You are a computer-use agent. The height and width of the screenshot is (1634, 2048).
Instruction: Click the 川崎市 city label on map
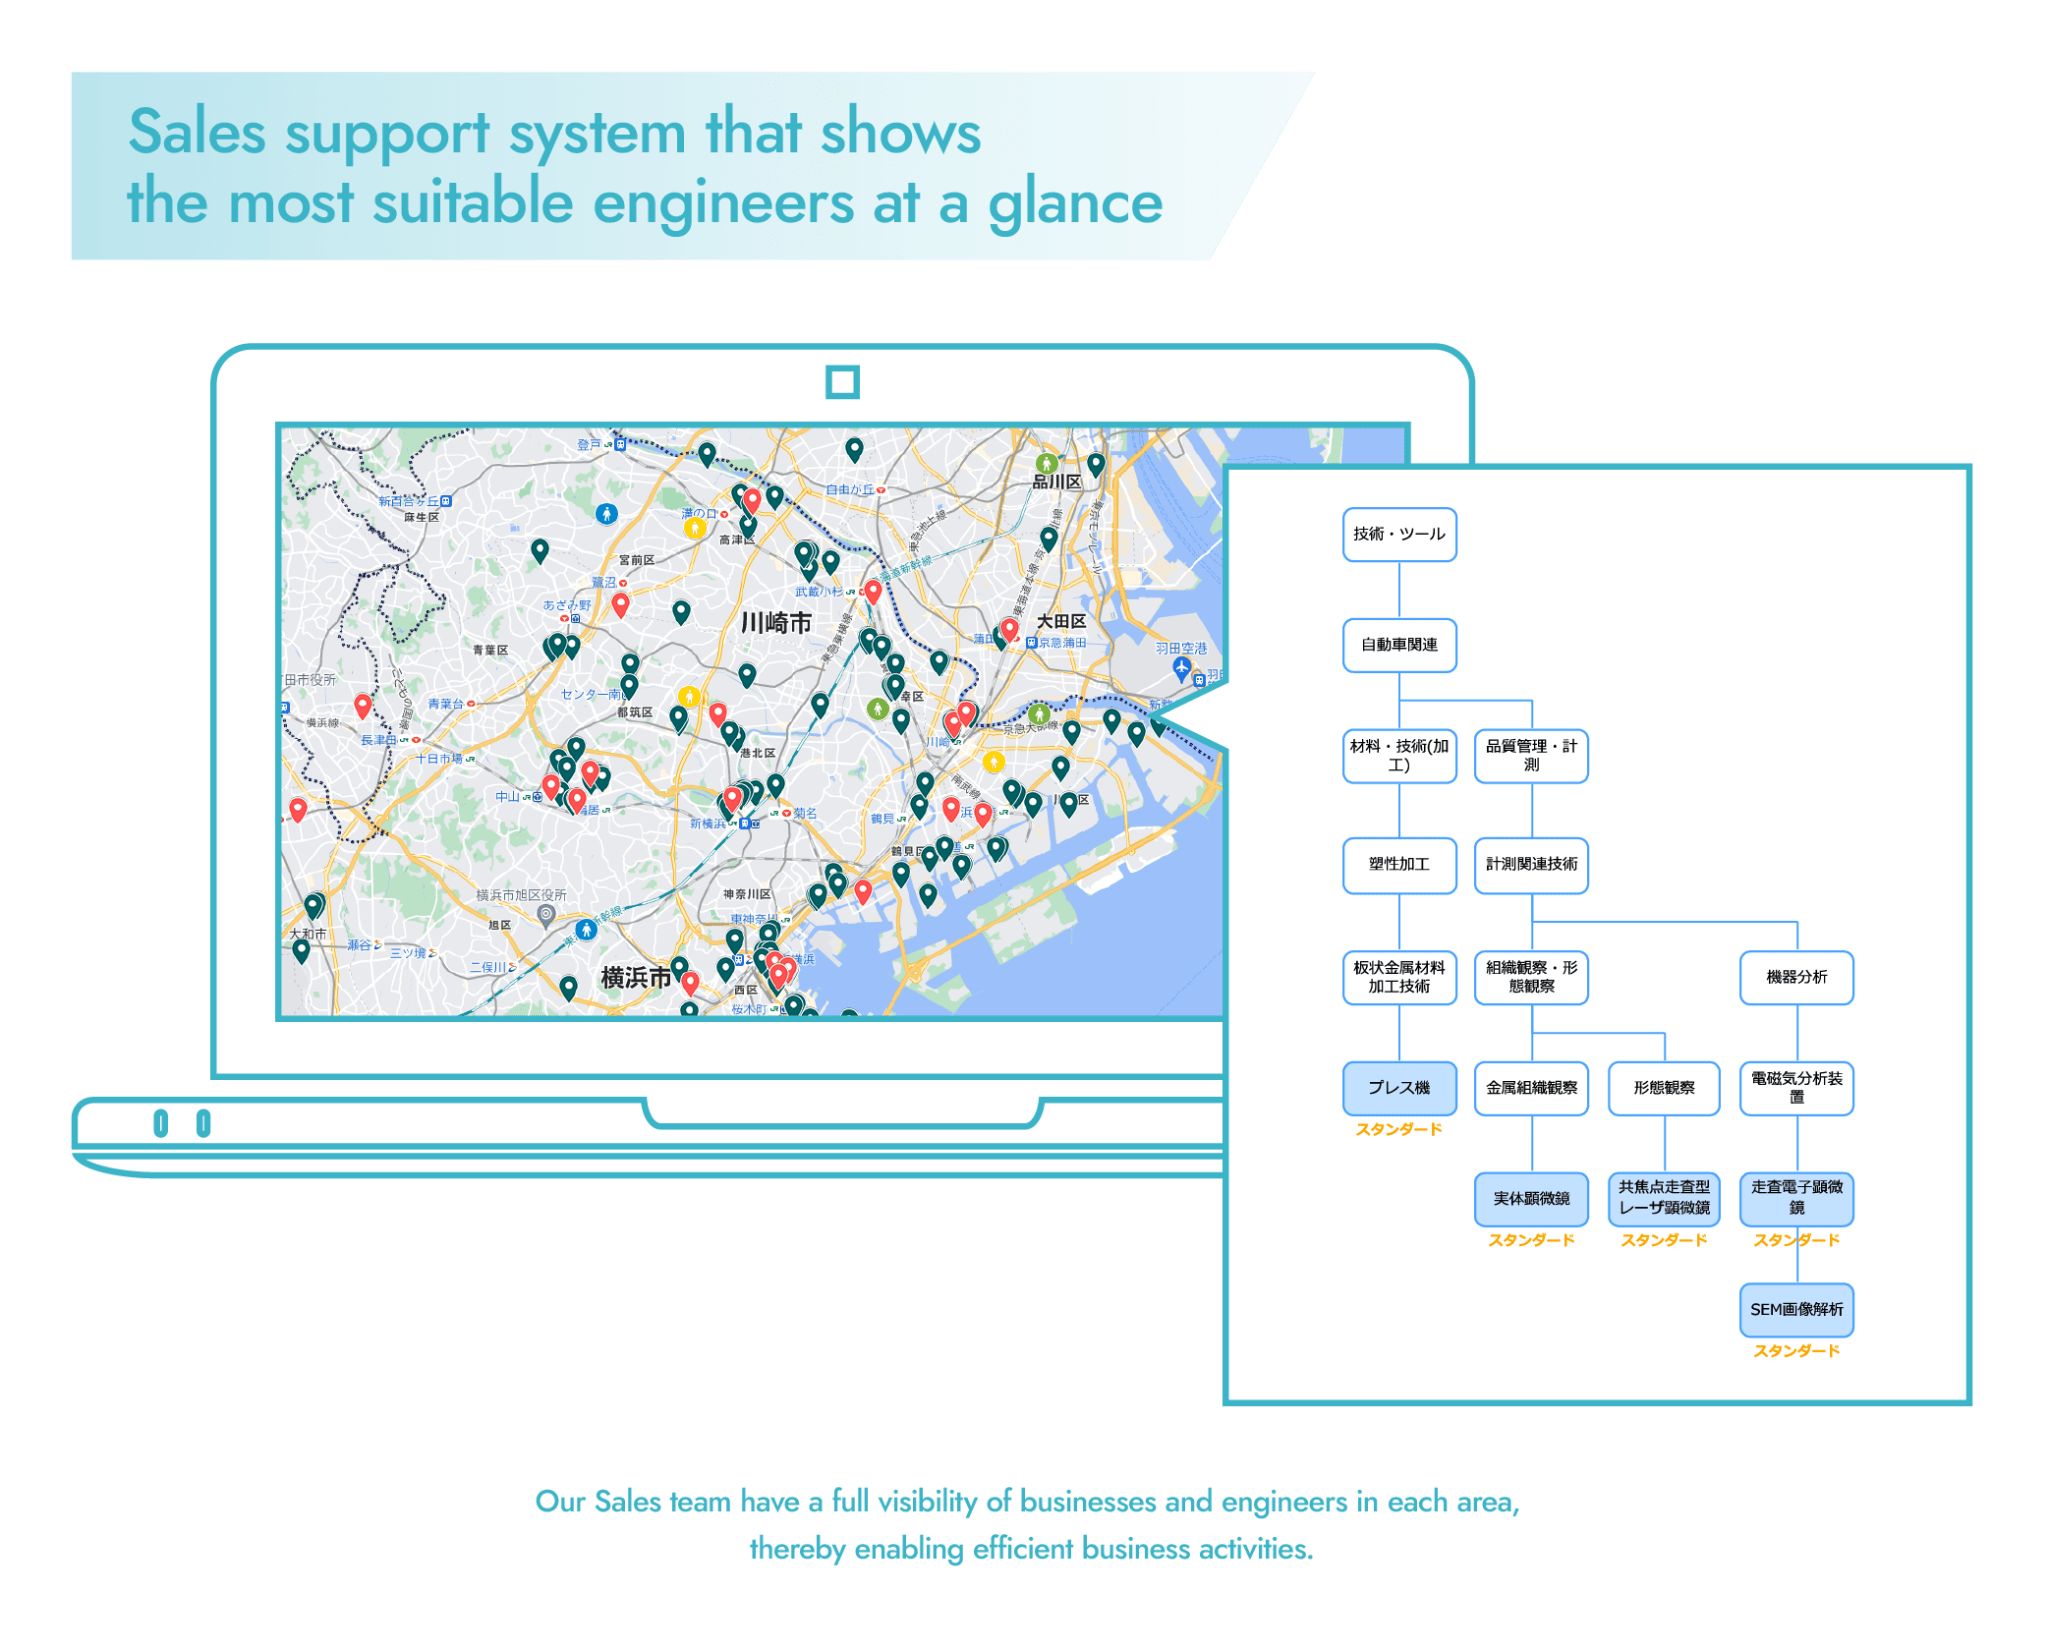[x=776, y=623]
